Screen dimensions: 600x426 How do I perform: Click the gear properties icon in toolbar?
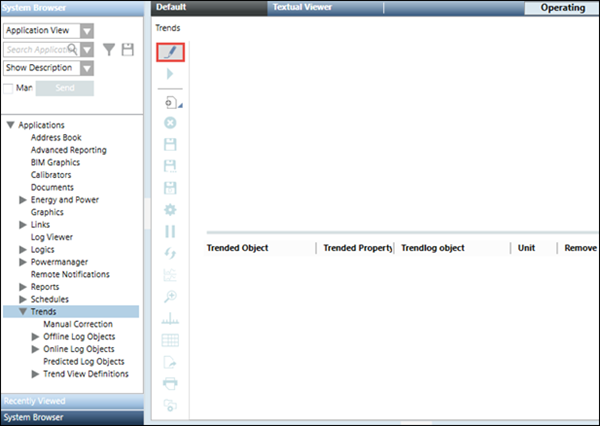click(170, 210)
